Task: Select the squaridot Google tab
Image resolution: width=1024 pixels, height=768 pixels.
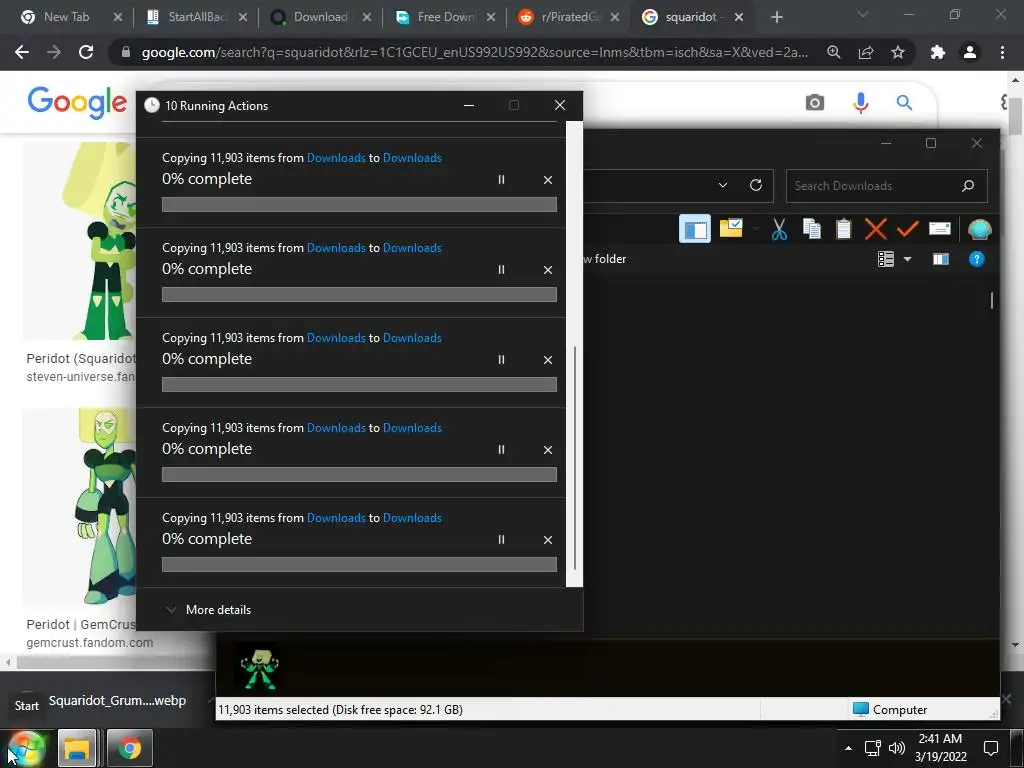Action: pyautogui.click(x=690, y=17)
